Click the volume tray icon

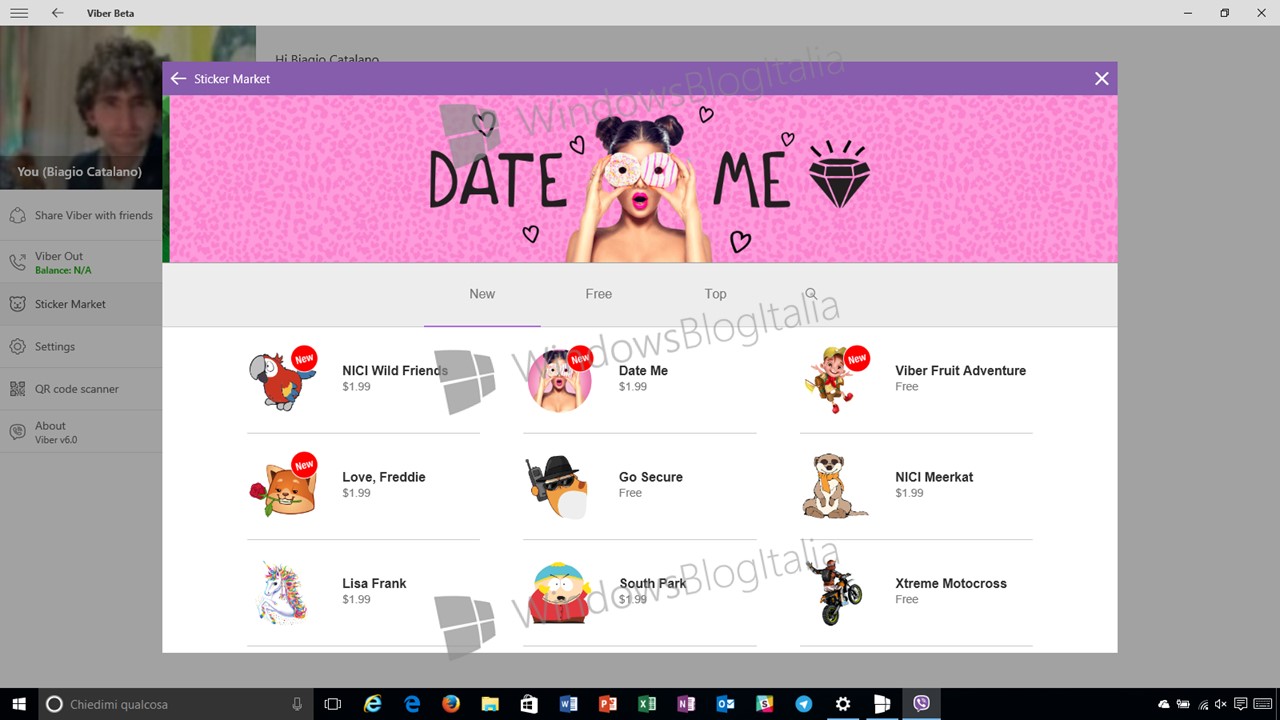point(1221,704)
